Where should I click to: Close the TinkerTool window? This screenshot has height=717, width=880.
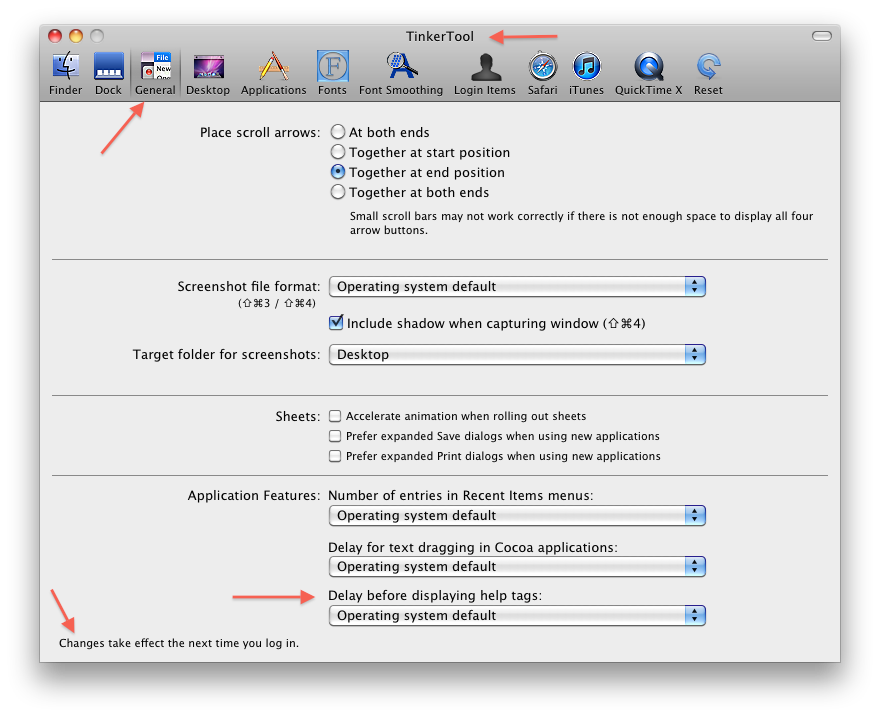click(x=55, y=36)
